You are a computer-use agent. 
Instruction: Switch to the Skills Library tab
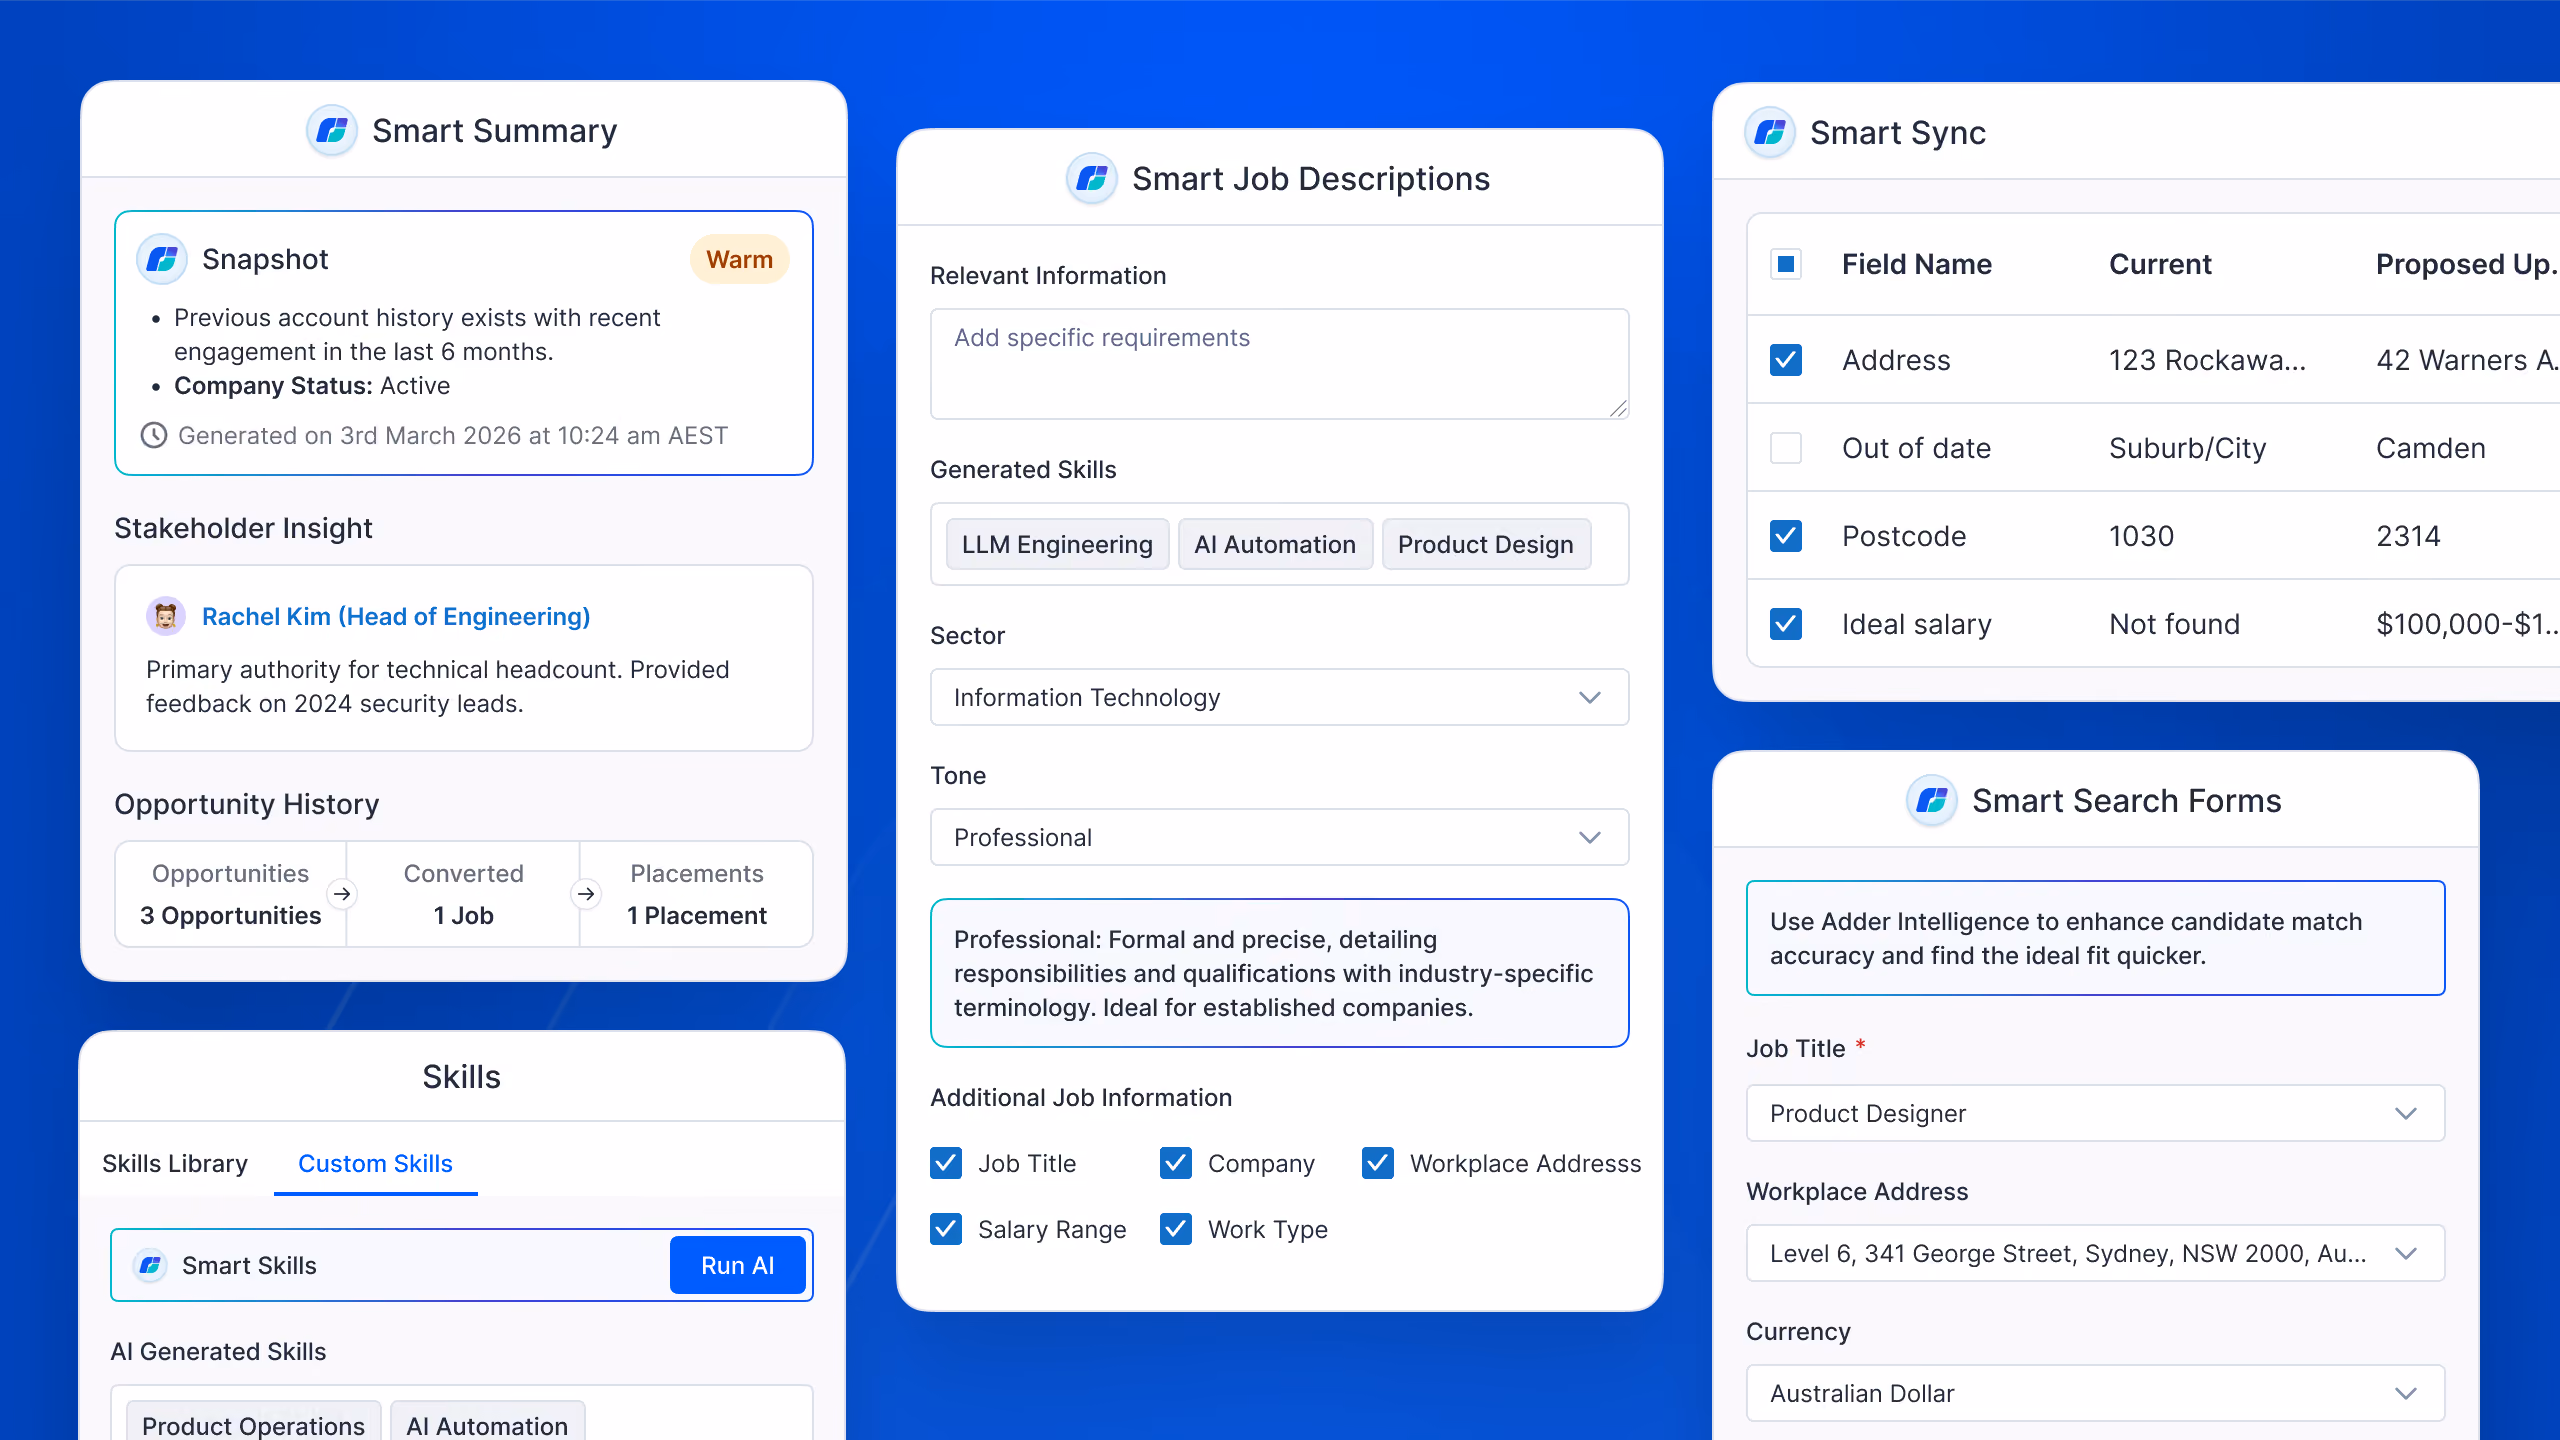tap(175, 1164)
